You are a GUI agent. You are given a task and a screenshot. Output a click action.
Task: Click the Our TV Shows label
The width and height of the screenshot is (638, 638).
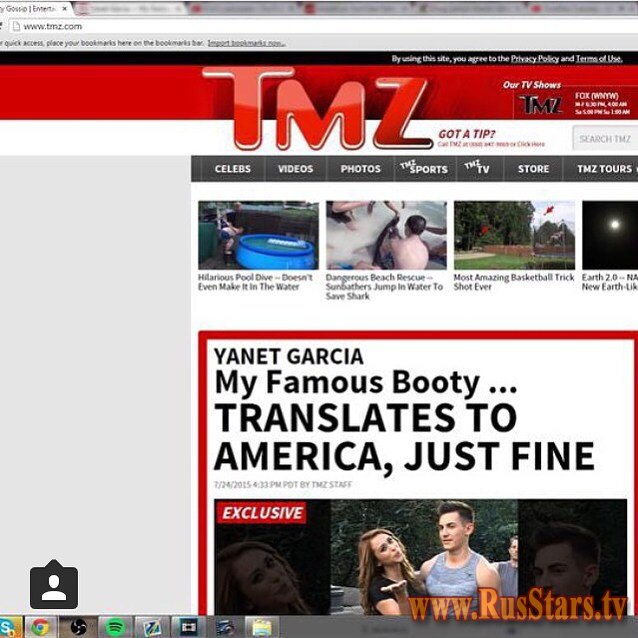click(531, 85)
